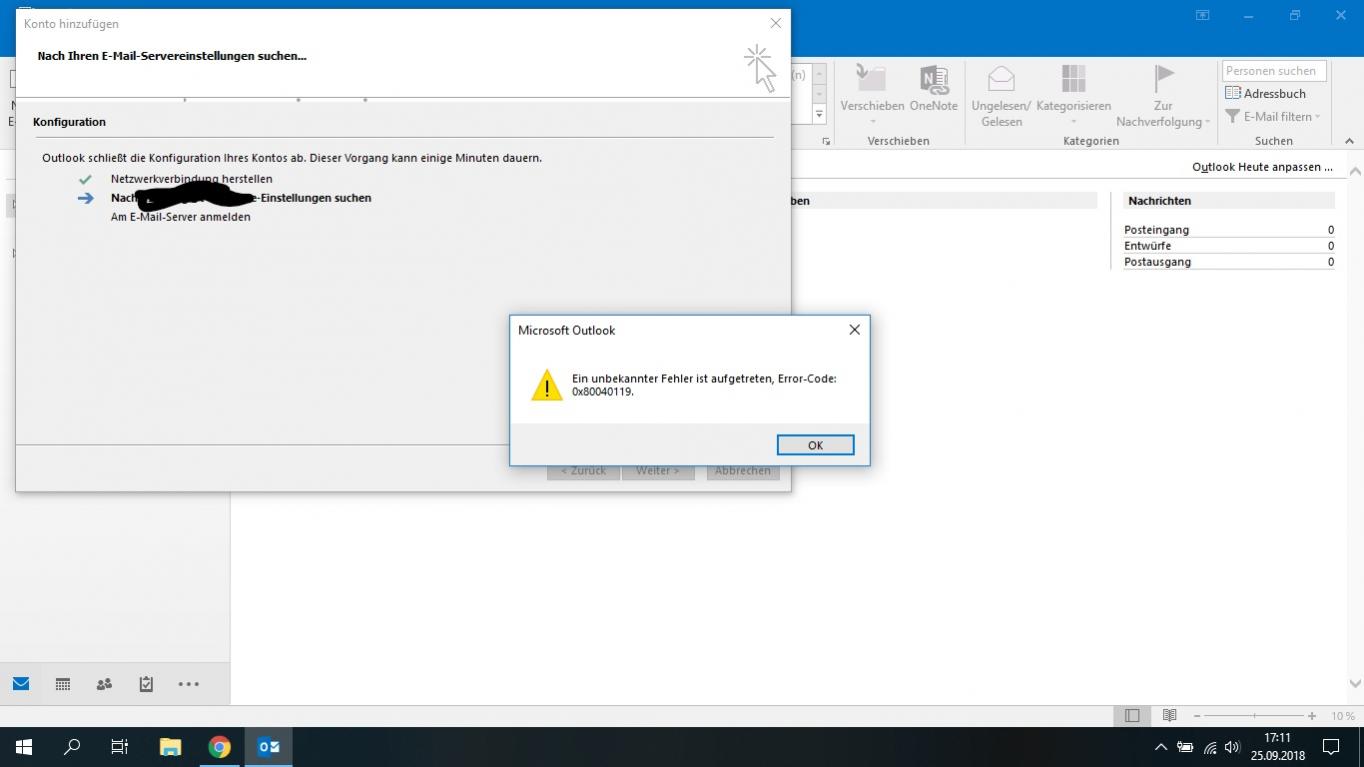The image size is (1364, 767).
Task: Click the OneNote ribbon icon
Action: (x=934, y=79)
